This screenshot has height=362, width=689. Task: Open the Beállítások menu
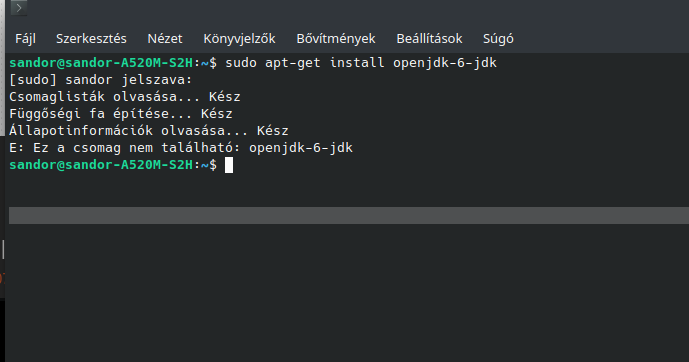(x=429, y=39)
